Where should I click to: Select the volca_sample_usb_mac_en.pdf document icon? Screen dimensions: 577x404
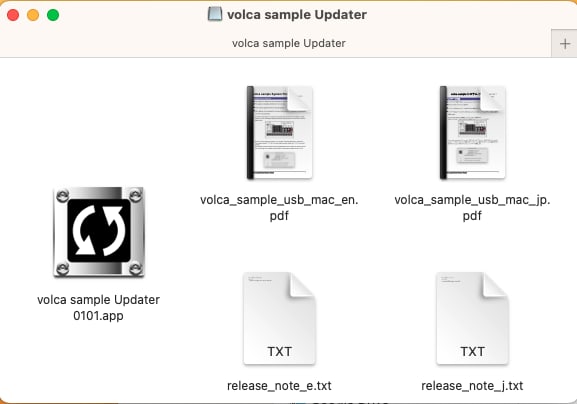tap(279, 133)
